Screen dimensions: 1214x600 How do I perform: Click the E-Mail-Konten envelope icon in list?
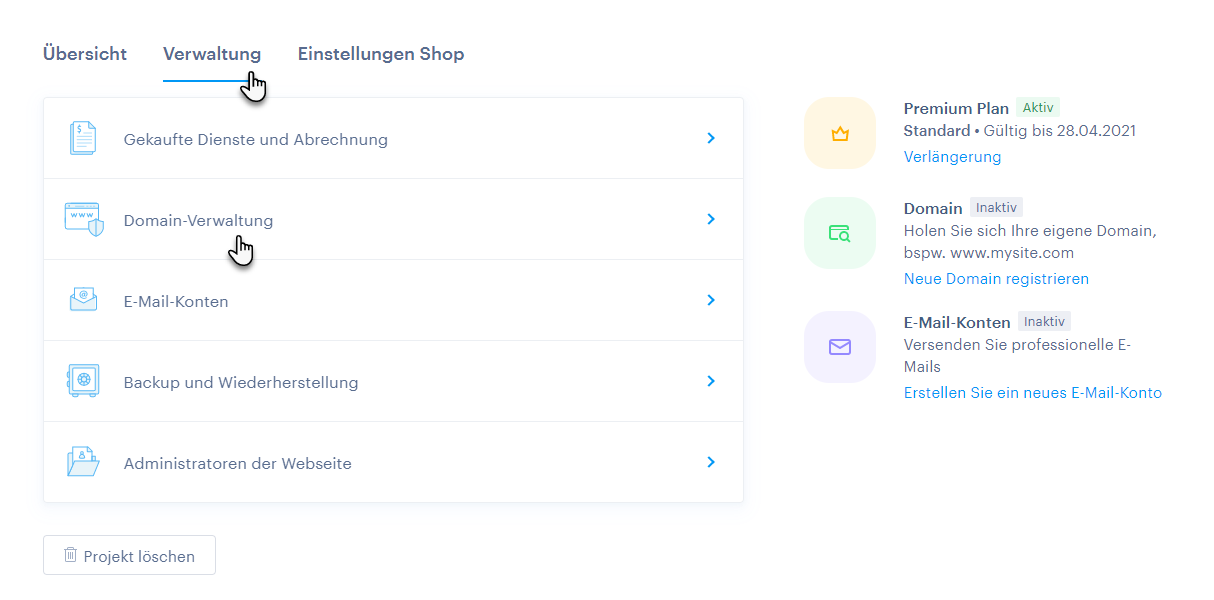click(x=83, y=300)
